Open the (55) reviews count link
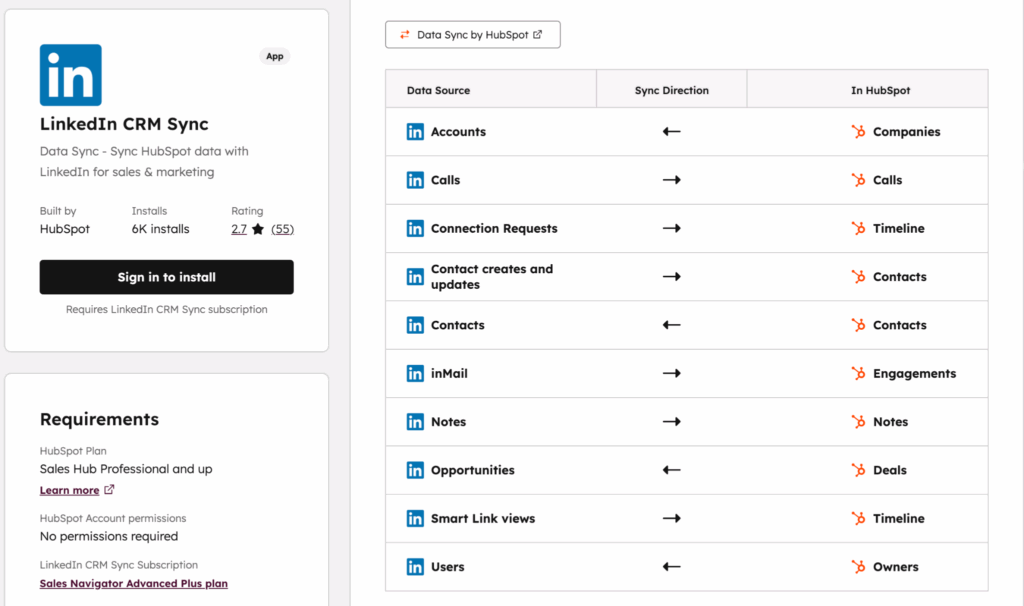1024x606 pixels. [282, 229]
